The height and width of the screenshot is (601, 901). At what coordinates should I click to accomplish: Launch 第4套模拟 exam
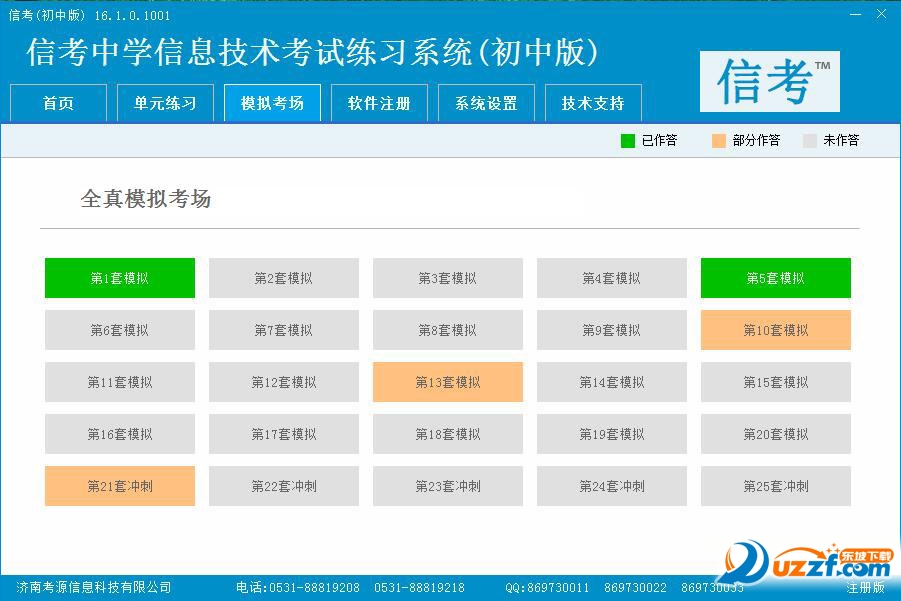(611, 278)
